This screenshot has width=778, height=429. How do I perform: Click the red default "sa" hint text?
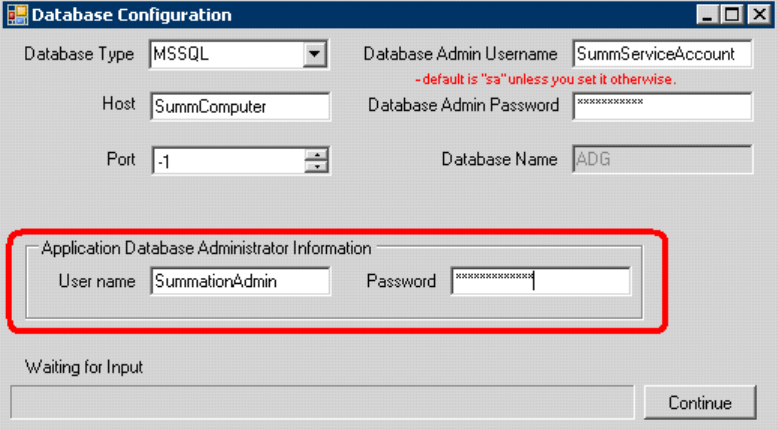(545, 79)
